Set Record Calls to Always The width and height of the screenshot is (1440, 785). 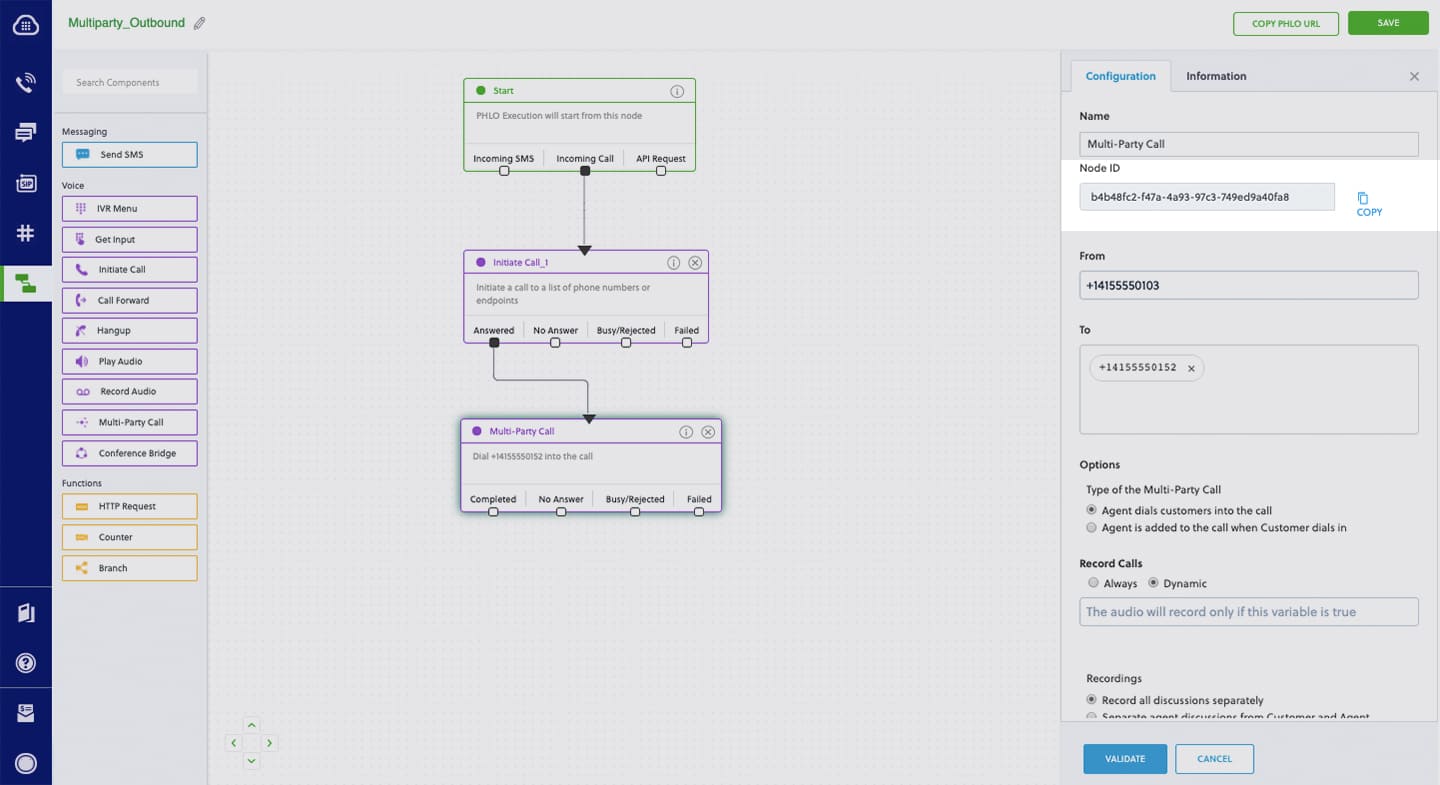(x=1091, y=583)
